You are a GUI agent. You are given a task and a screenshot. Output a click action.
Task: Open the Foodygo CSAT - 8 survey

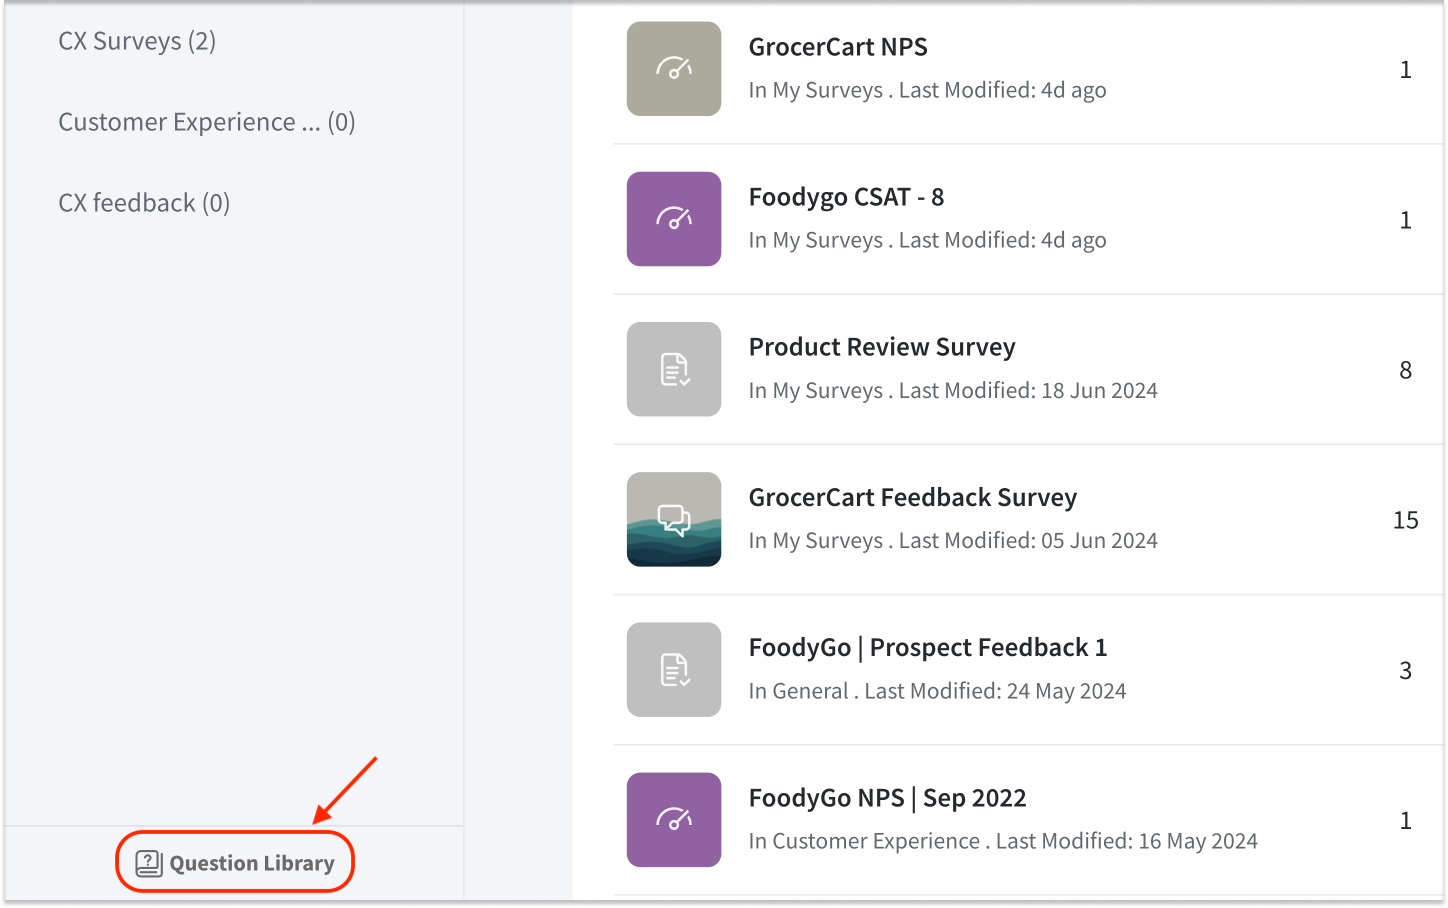[846, 197]
